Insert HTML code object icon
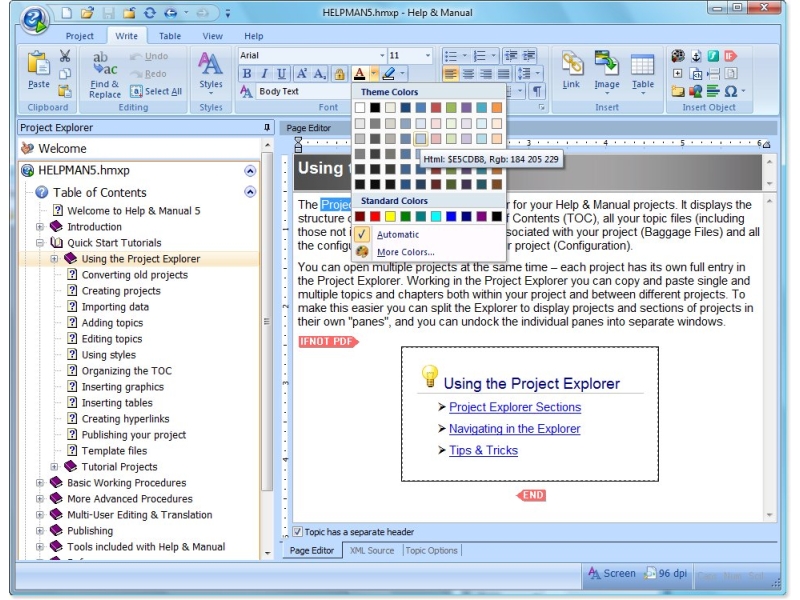Screen dimensions: 800x600 pos(696,74)
